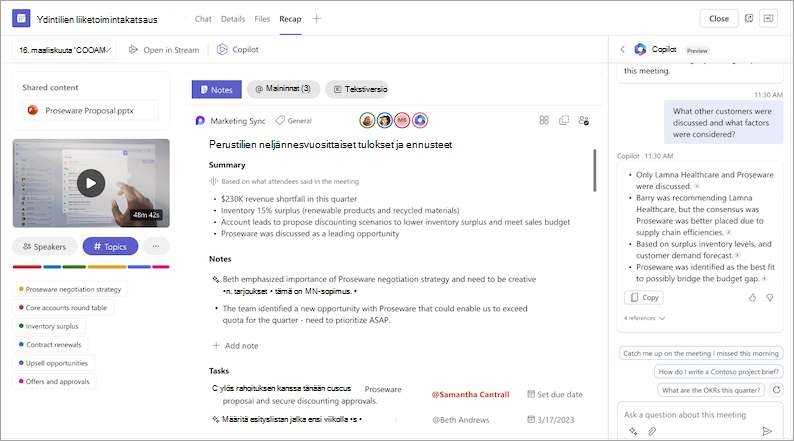Refresh the Copilot suggestions
This screenshot has width=794, height=441.
point(776,389)
